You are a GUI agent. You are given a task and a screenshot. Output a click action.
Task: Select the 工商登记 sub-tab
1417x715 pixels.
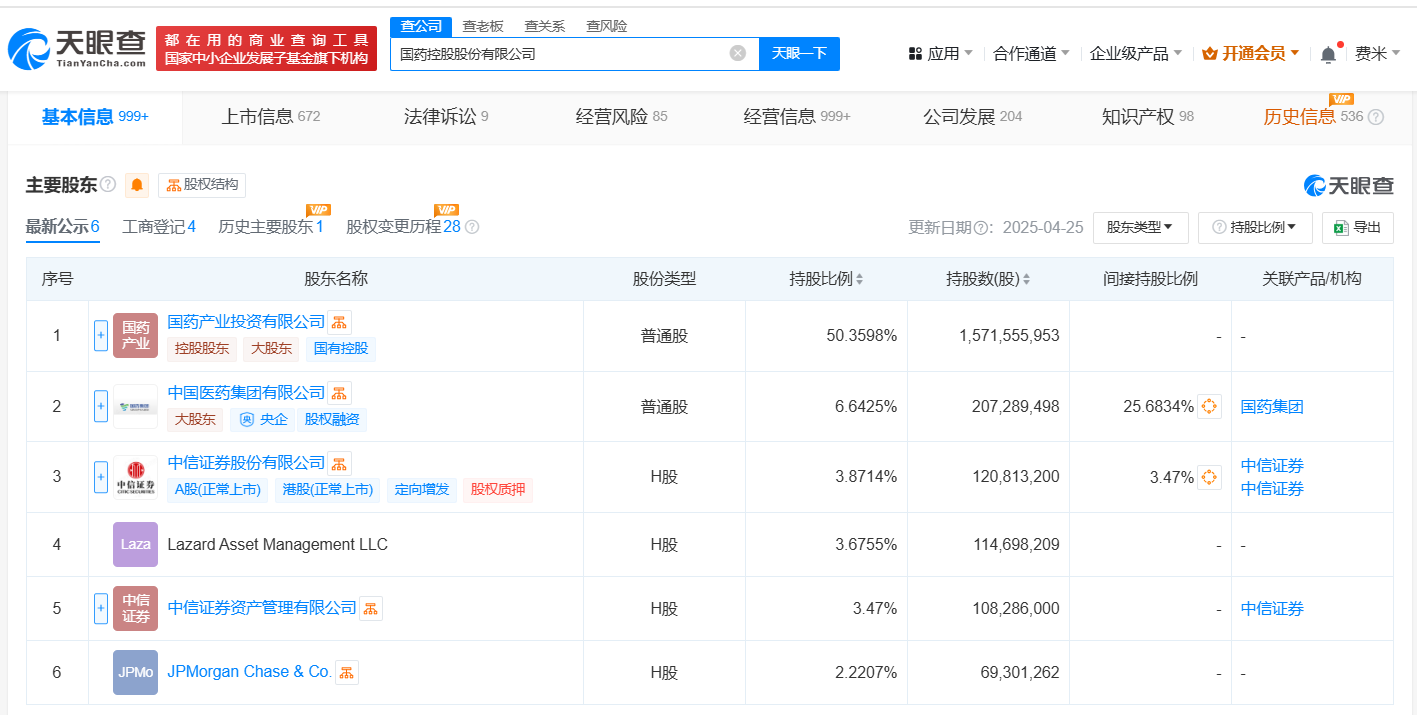[x=158, y=227]
